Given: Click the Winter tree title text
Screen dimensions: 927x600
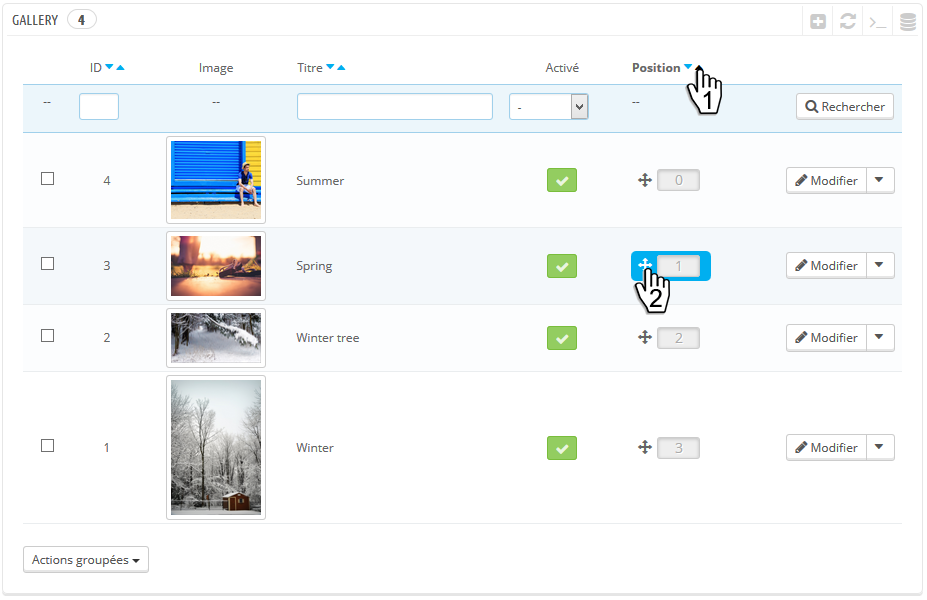Looking at the screenshot, I should (328, 338).
